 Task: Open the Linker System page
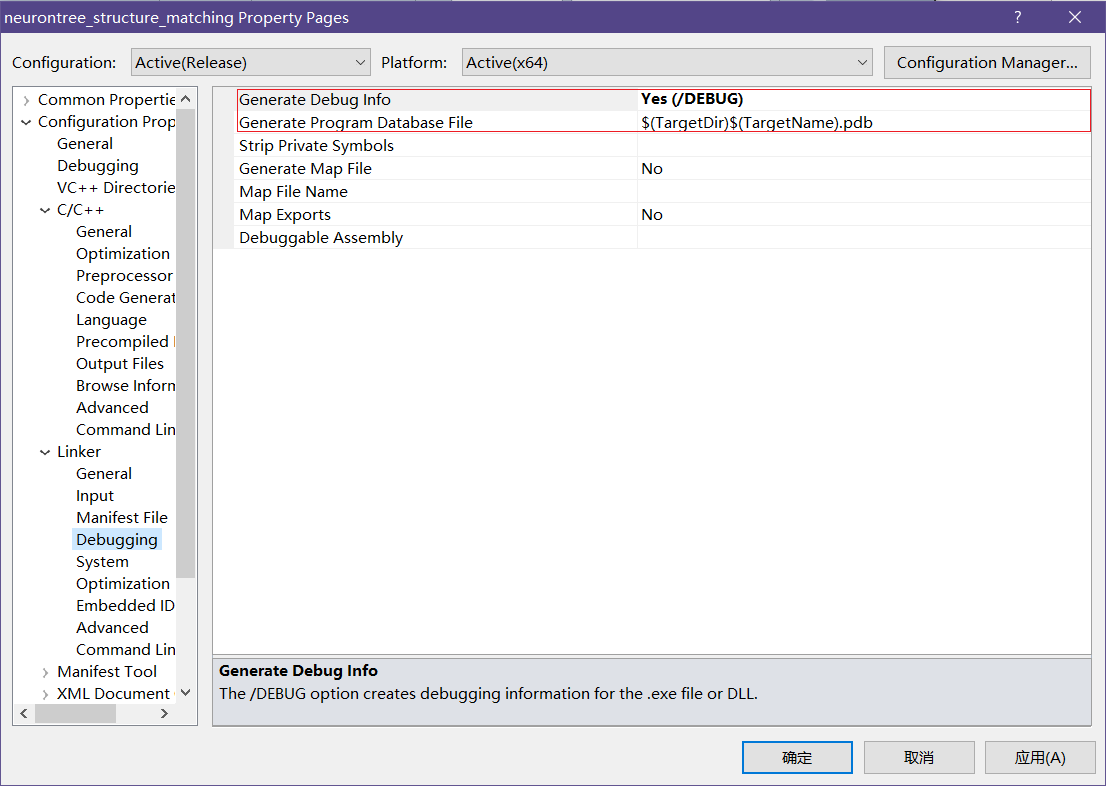pyautogui.click(x=102, y=562)
